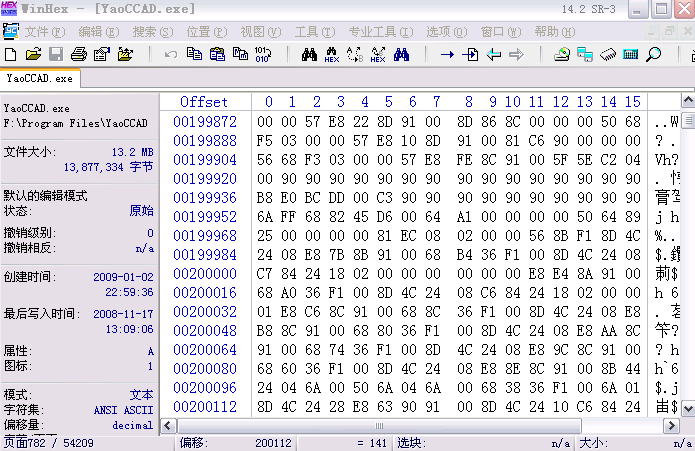Click the Paste clipboard icon
The image size is (695, 451).
click(x=217, y=54)
